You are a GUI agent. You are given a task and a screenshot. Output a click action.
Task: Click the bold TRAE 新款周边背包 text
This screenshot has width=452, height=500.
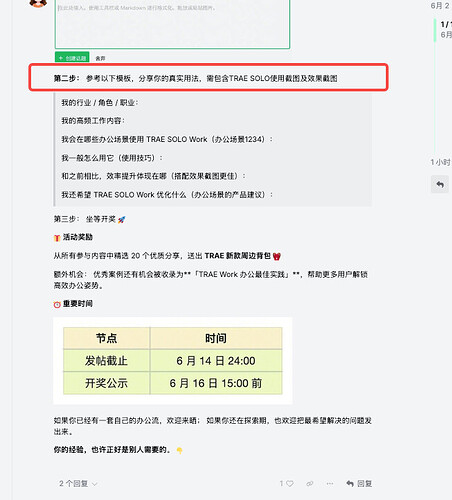click(x=237, y=256)
